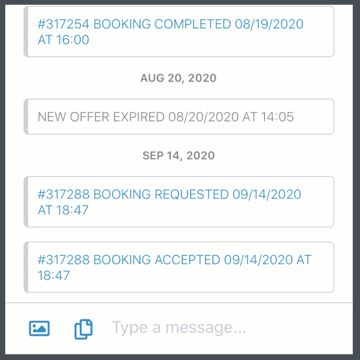Click #317288 in the requested message
The height and width of the screenshot is (360, 360).
(x=63, y=194)
